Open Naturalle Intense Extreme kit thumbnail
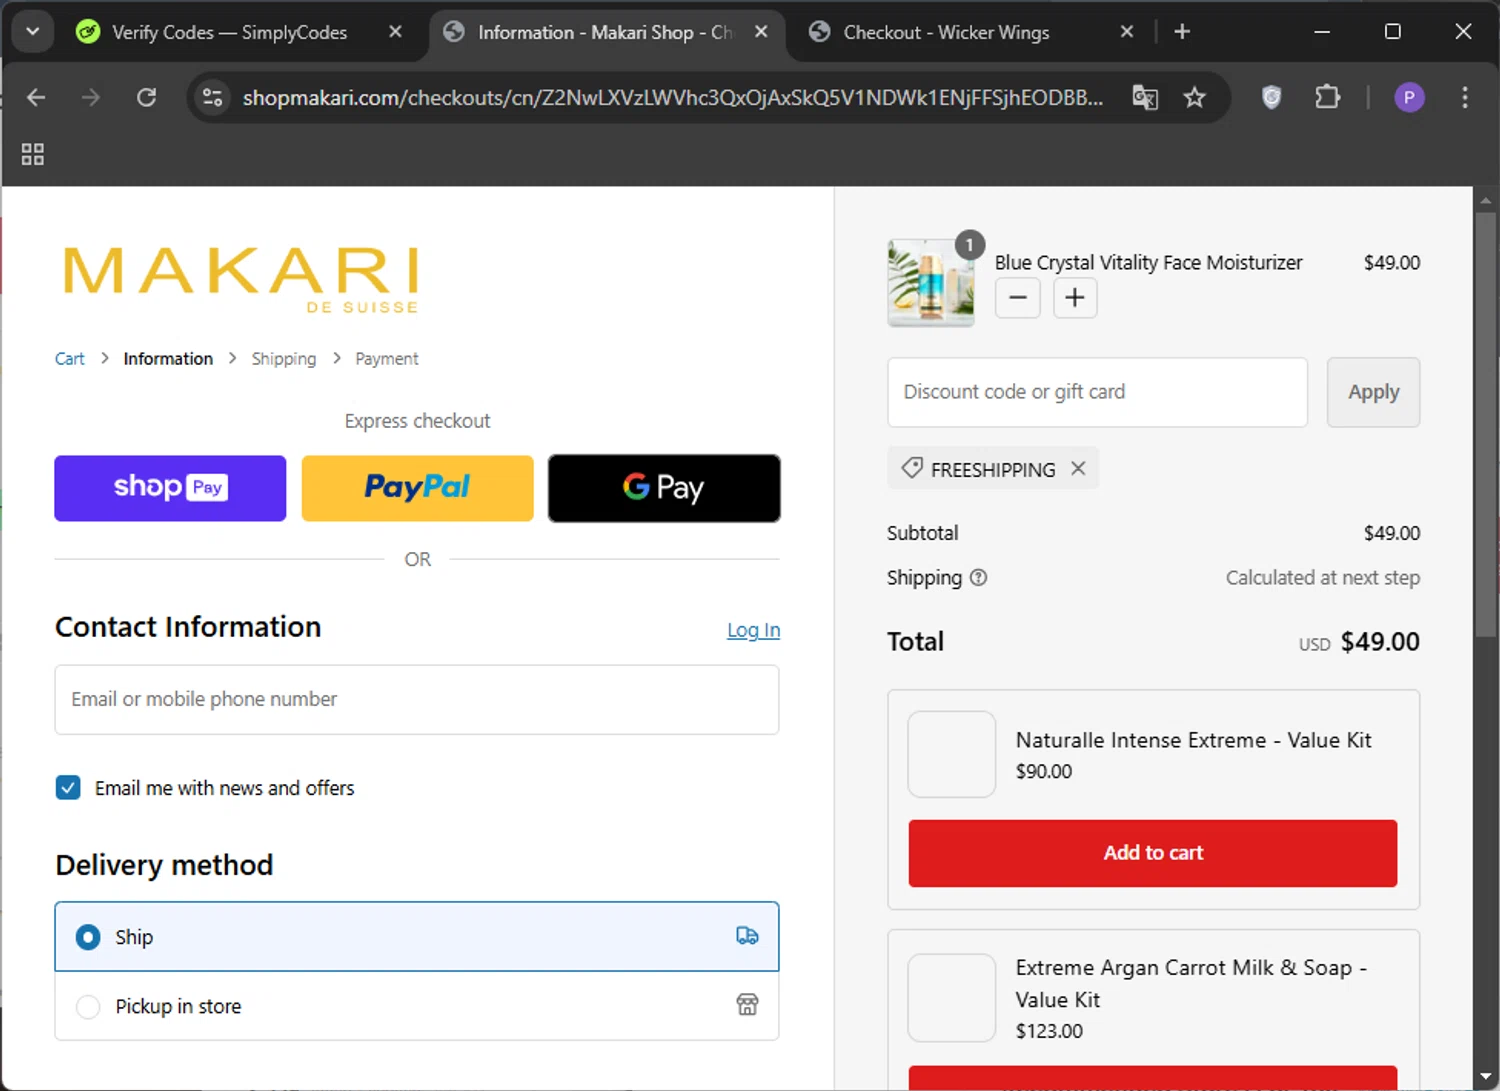The image size is (1500, 1091). tap(951, 754)
